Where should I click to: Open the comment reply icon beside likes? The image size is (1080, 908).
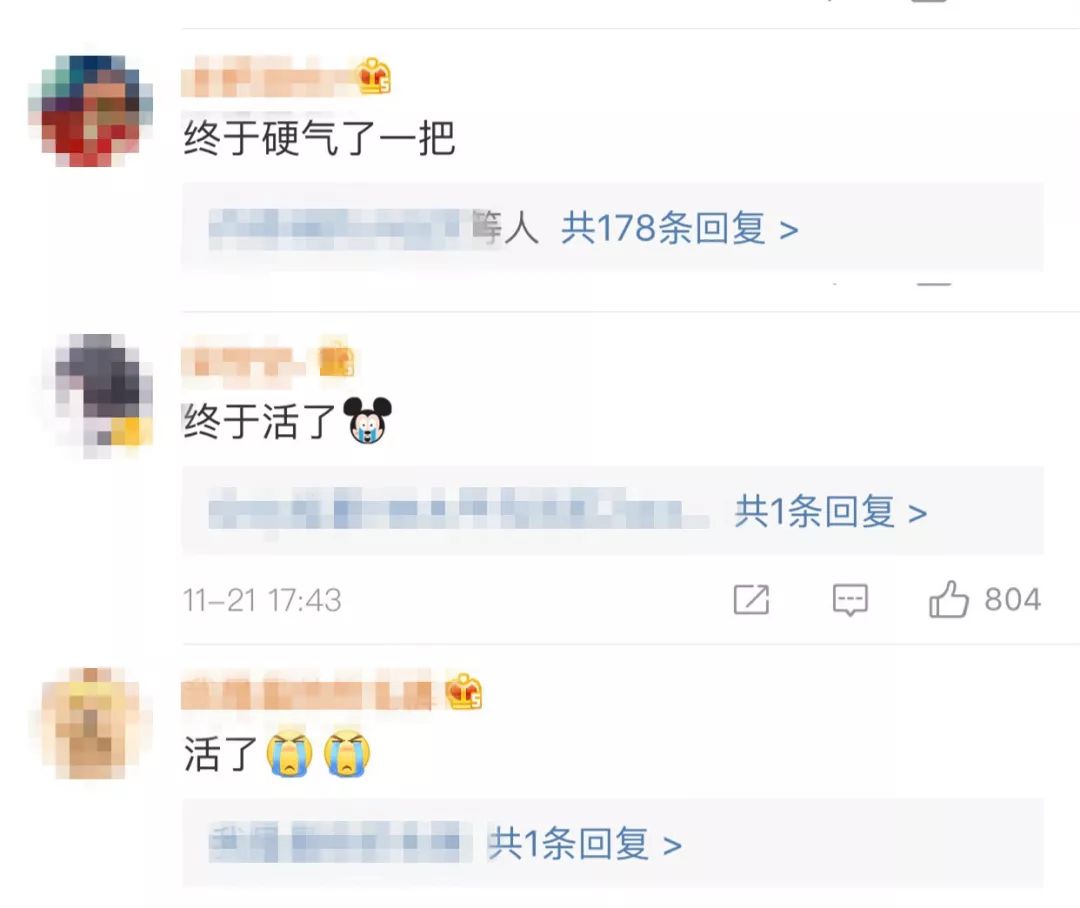pos(850,600)
